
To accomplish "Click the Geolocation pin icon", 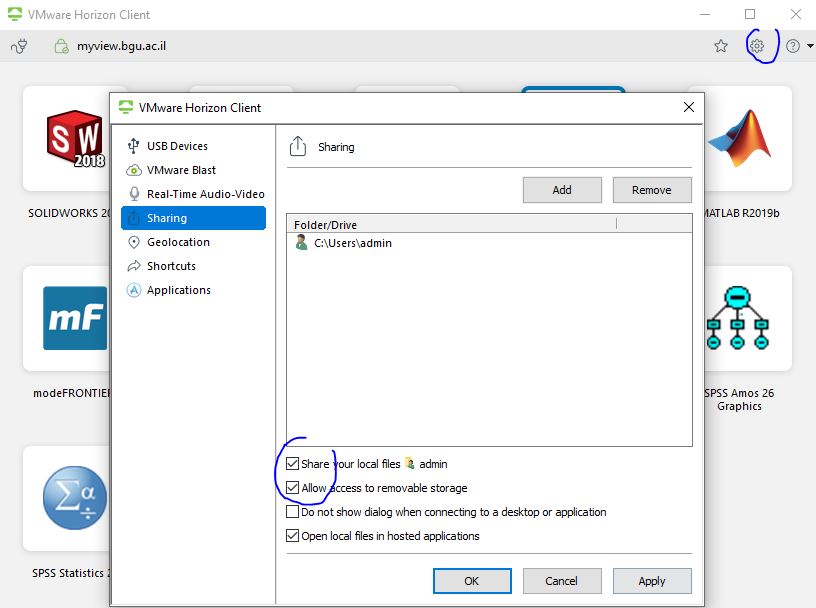I will [x=134, y=242].
